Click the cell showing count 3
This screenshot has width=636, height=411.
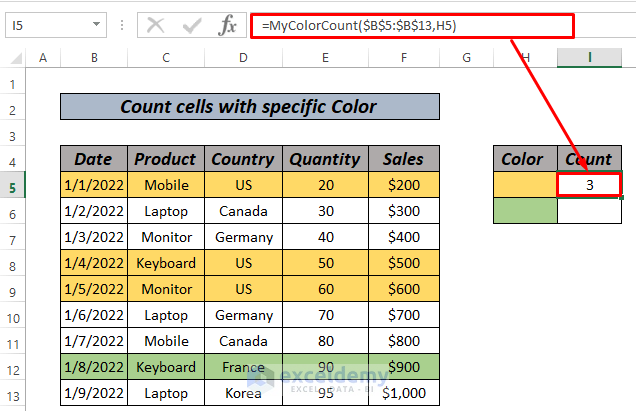590,185
